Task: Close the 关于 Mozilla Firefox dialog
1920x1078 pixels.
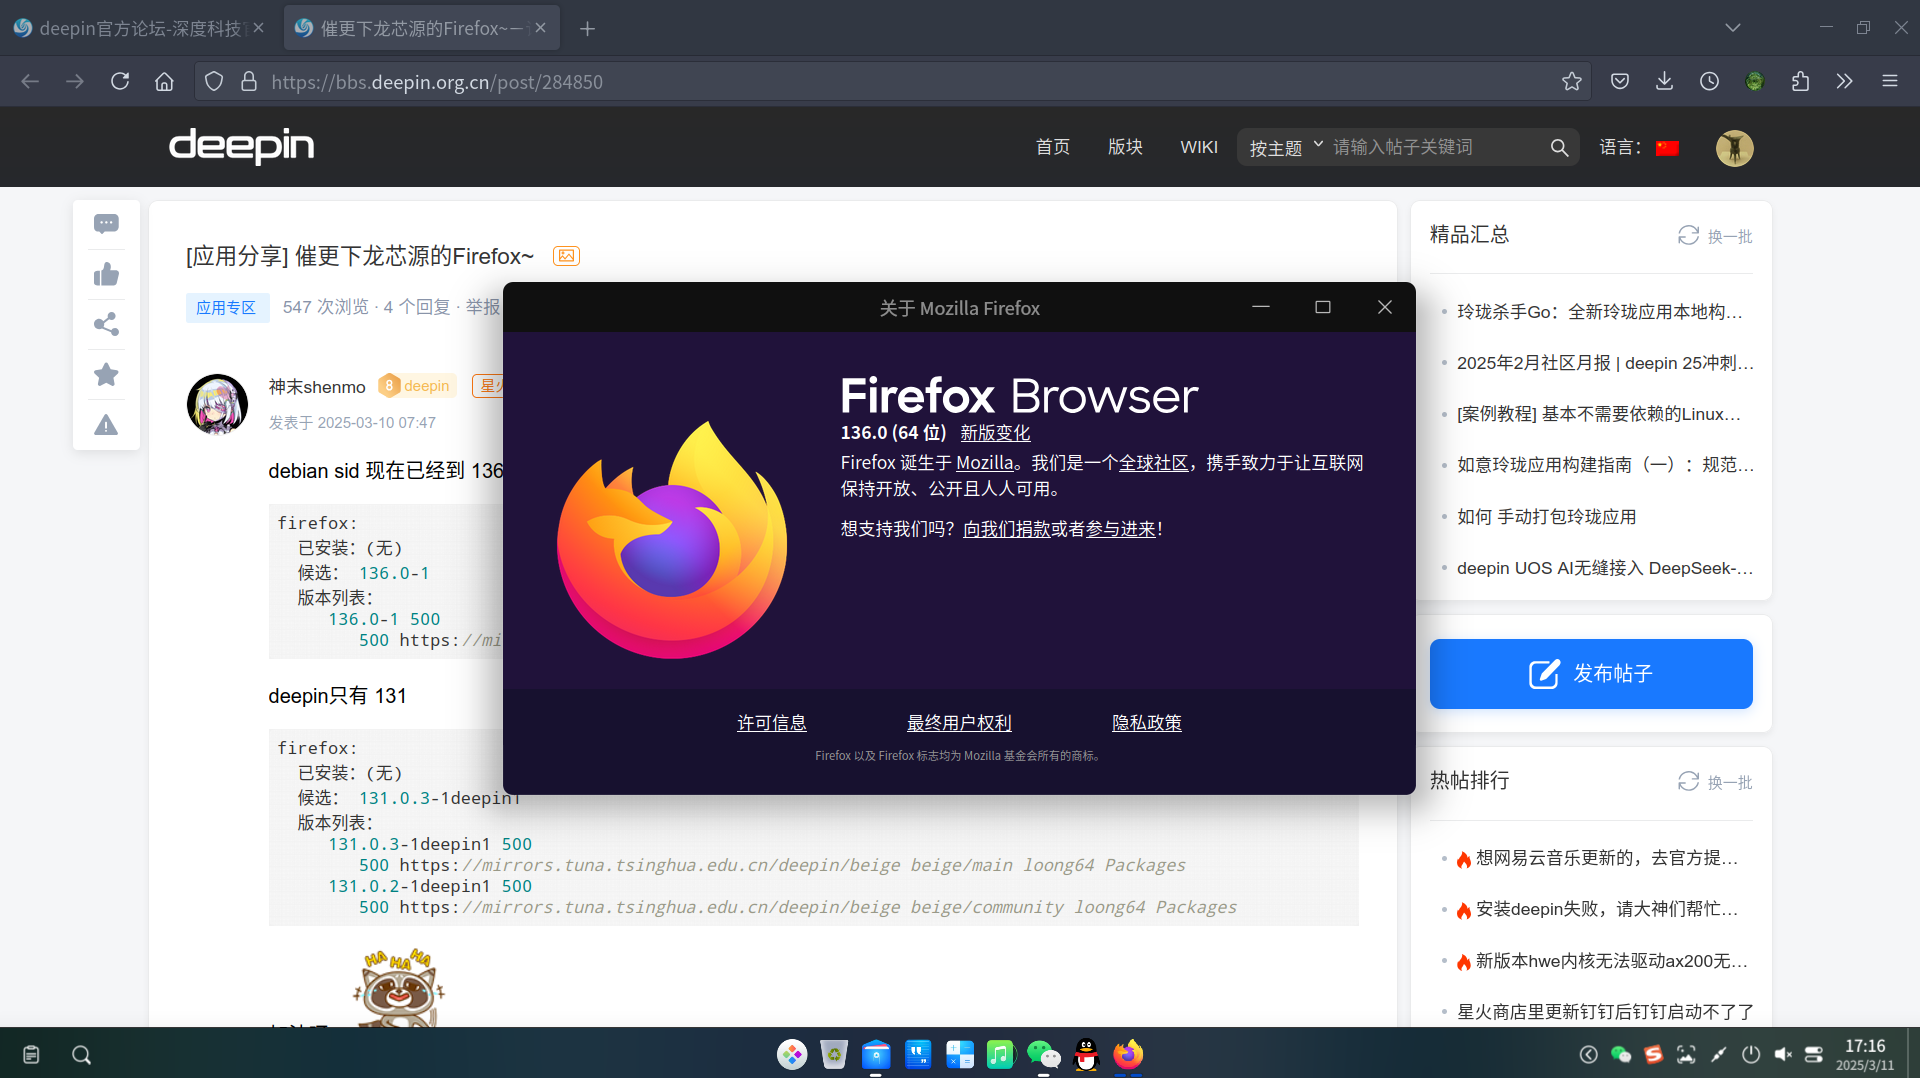Action: [1385, 307]
